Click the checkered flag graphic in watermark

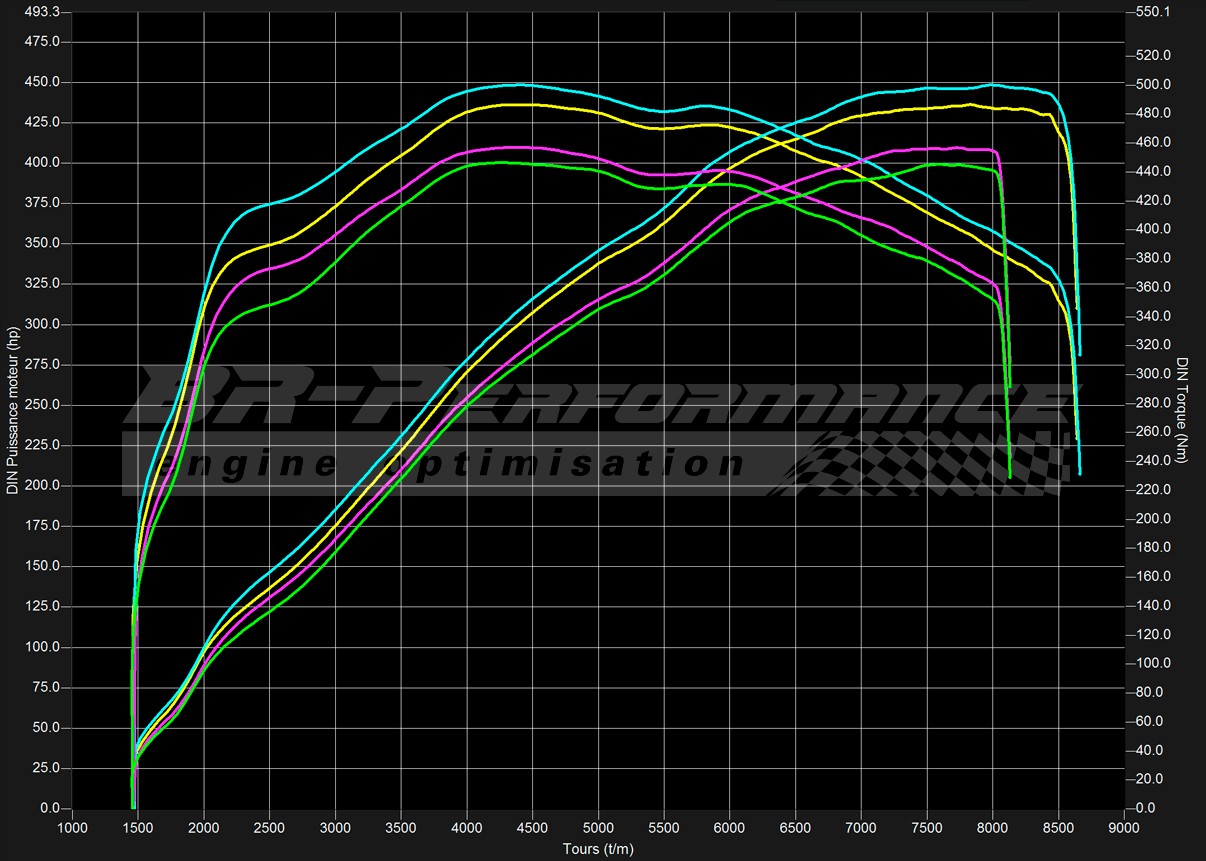click(x=920, y=464)
